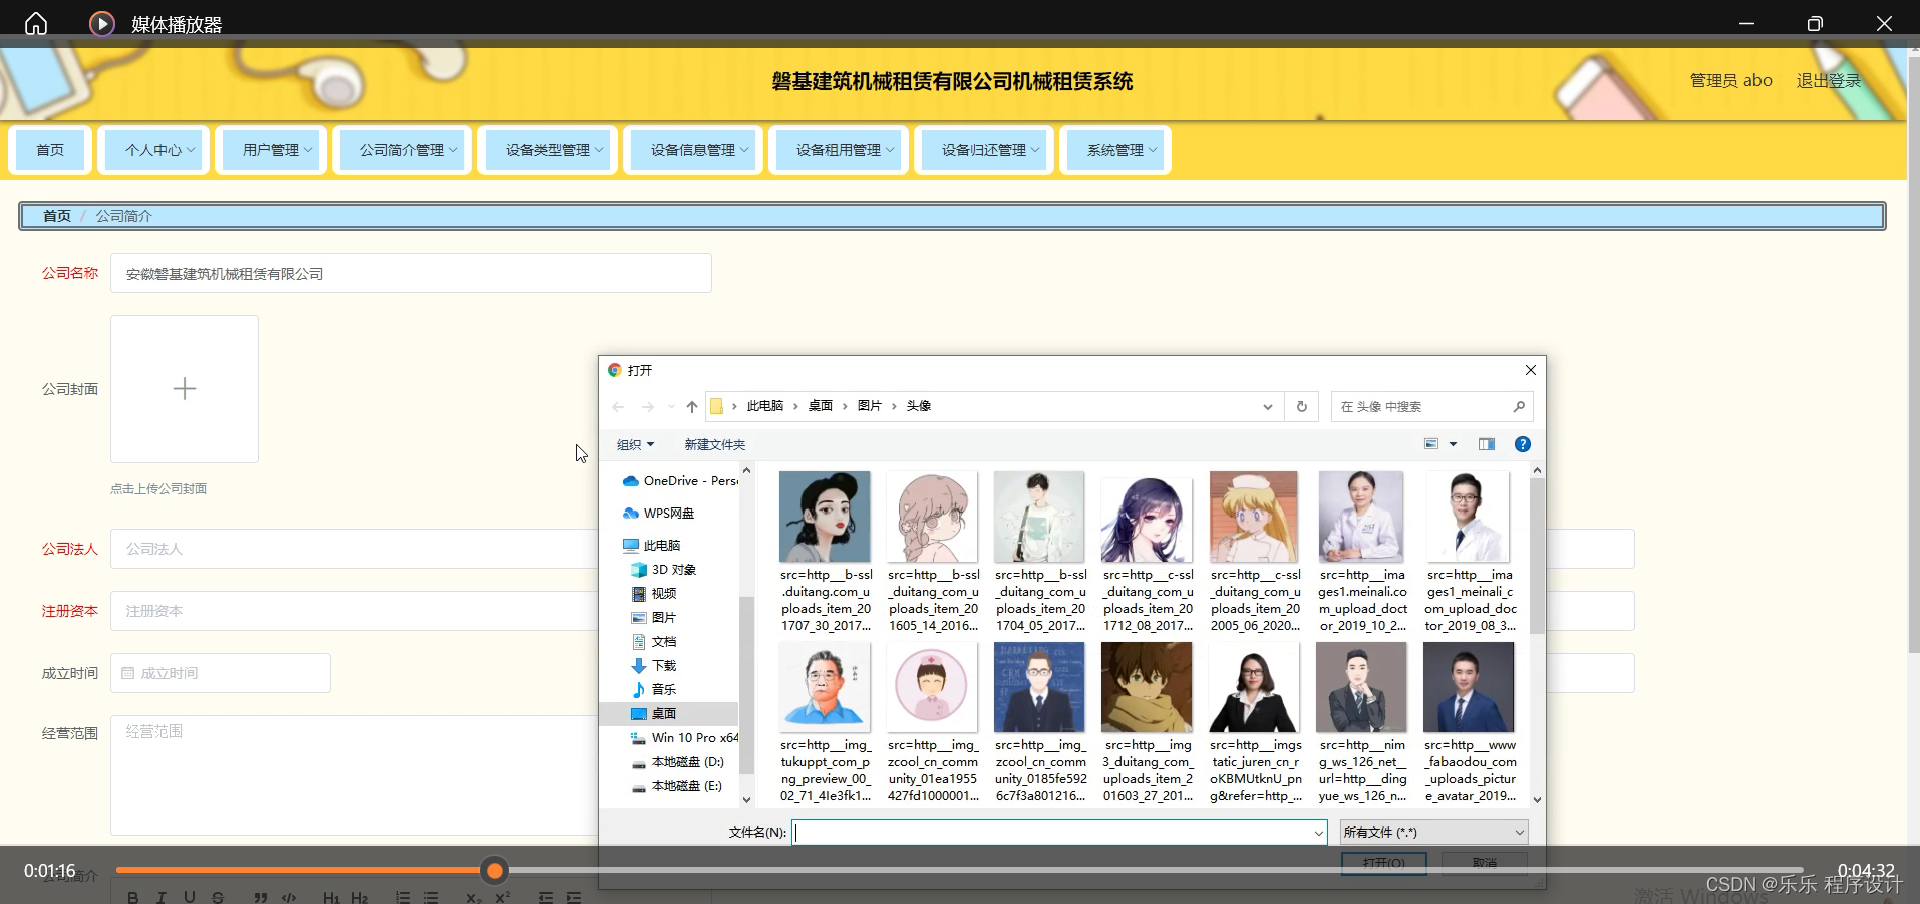Select the first avatar thumbnail with black-haired girl
Viewport: 1920px width, 904px height.
click(x=825, y=517)
